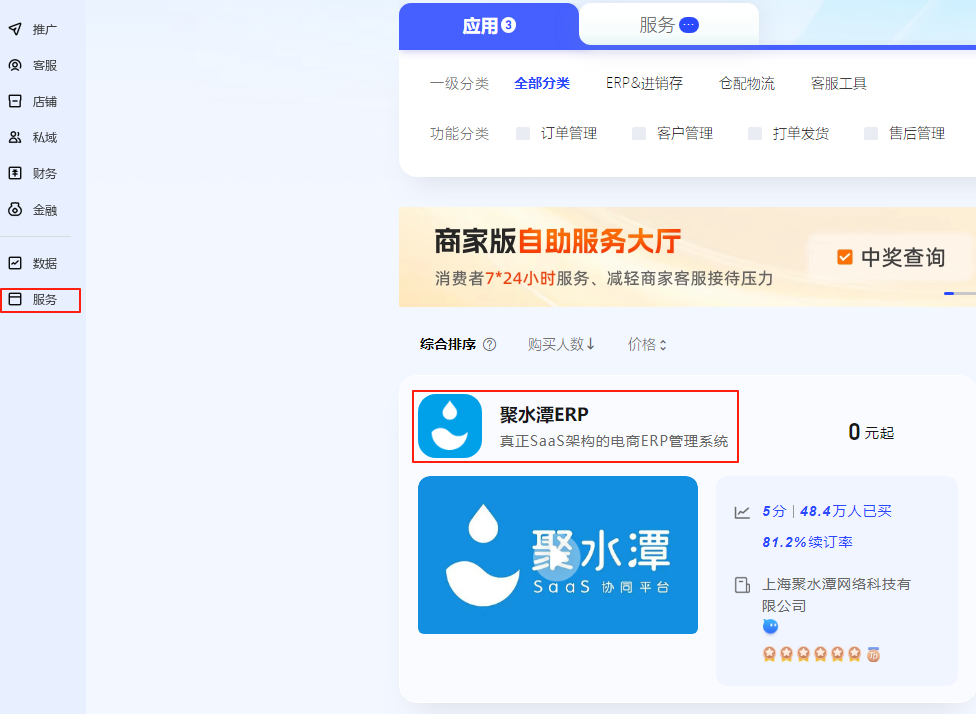This screenshot has height=714, width=976.
Task: Tick the 订单管理 checkbox
Action: (523, 133)
